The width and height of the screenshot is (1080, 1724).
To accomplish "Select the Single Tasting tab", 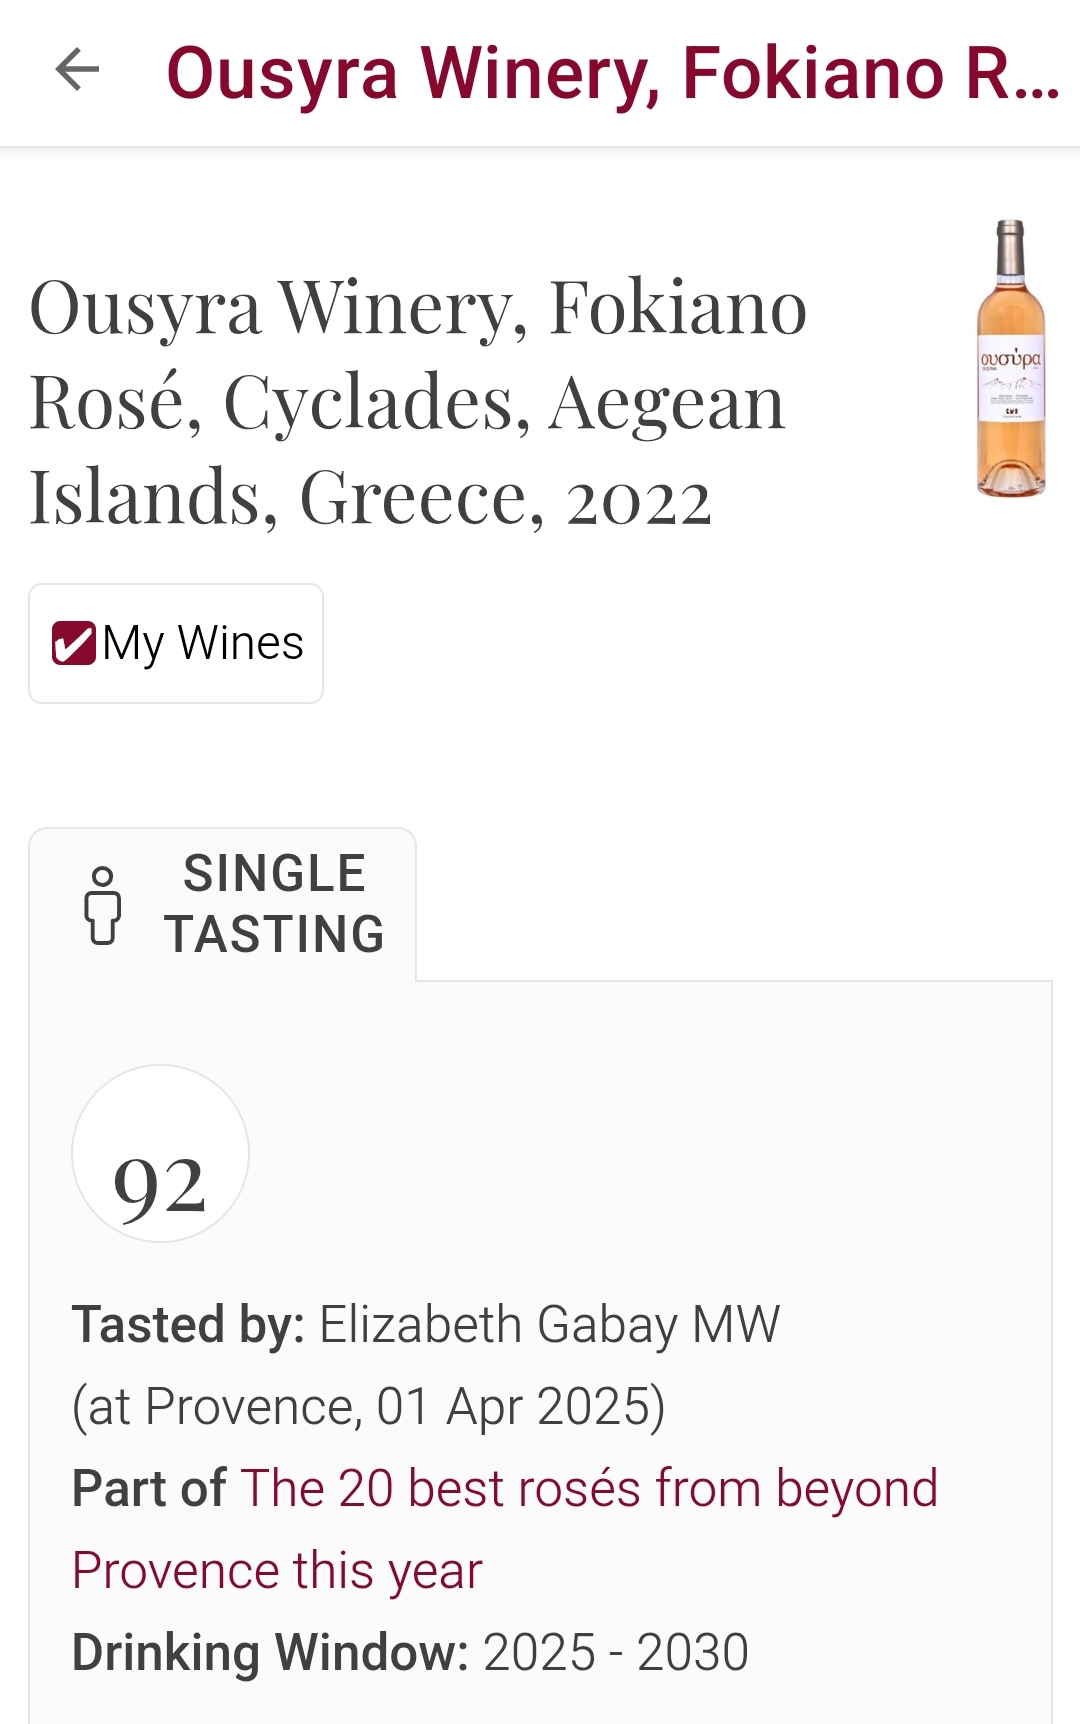I will pyautogui.click(x=223, y=904).
